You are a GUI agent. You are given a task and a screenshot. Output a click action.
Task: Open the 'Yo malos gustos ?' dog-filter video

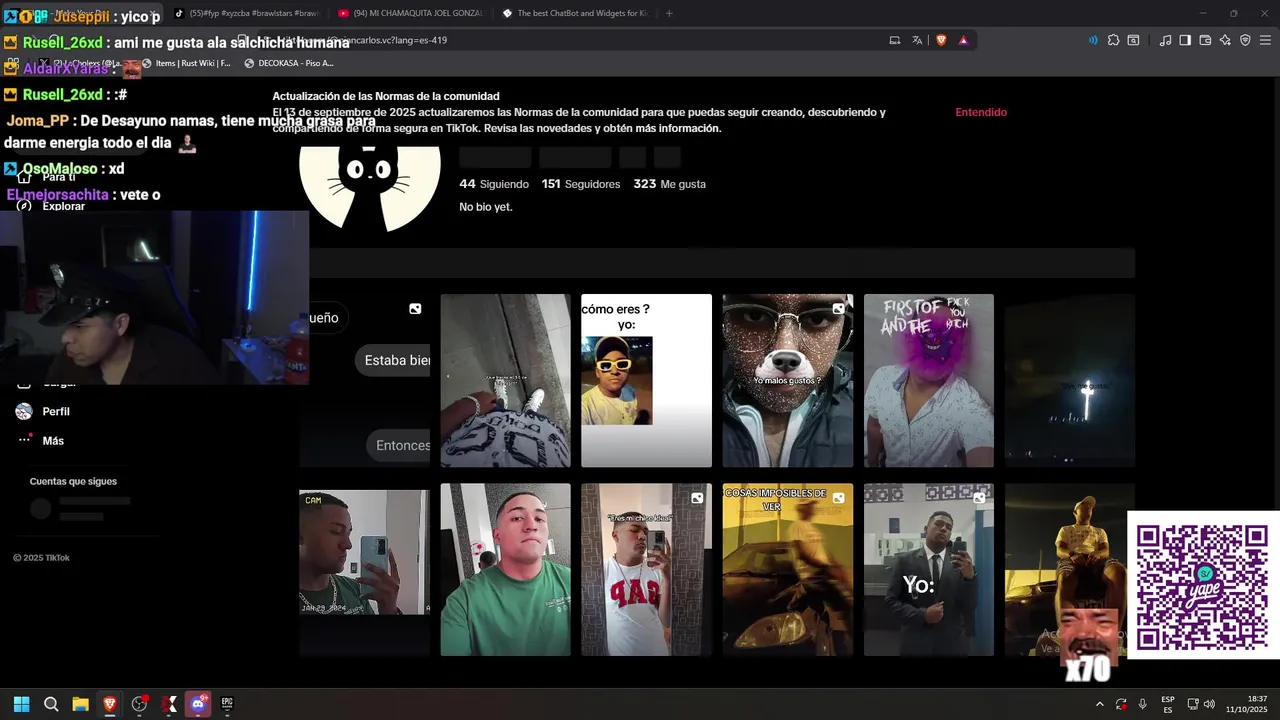[788, 380]
